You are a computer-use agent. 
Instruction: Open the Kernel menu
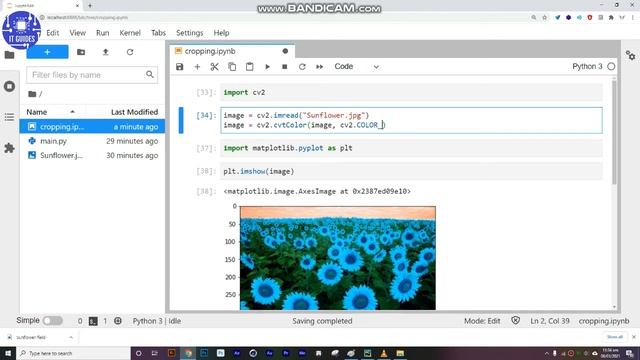point(130,33)
